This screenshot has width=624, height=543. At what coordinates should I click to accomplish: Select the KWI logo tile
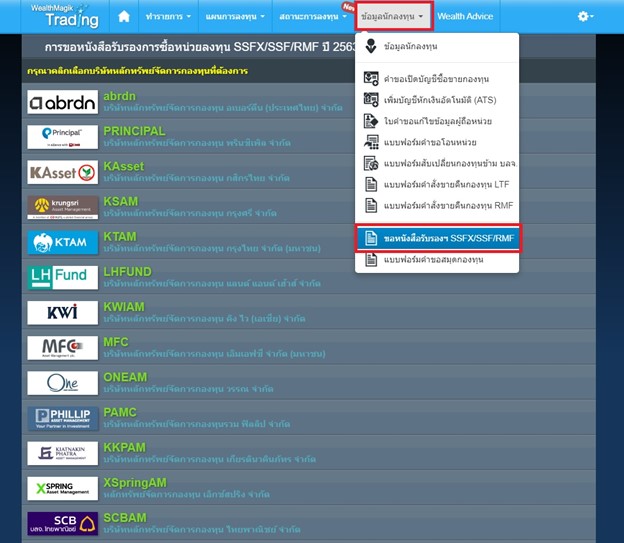click(62, 313)
